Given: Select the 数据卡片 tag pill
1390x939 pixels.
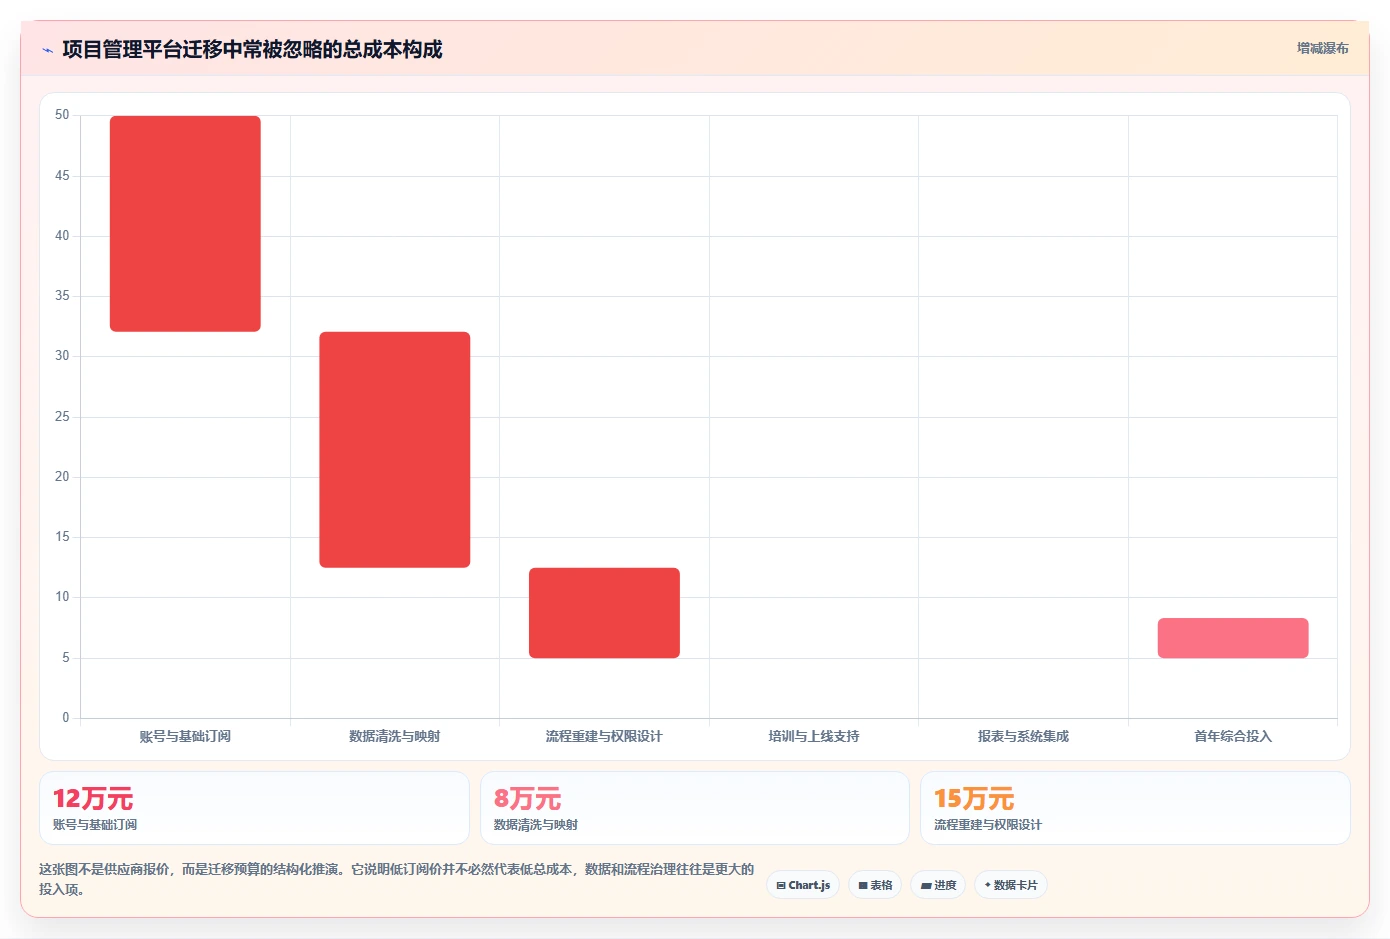Looking at the screenshot, I should tap(1011, 885).
